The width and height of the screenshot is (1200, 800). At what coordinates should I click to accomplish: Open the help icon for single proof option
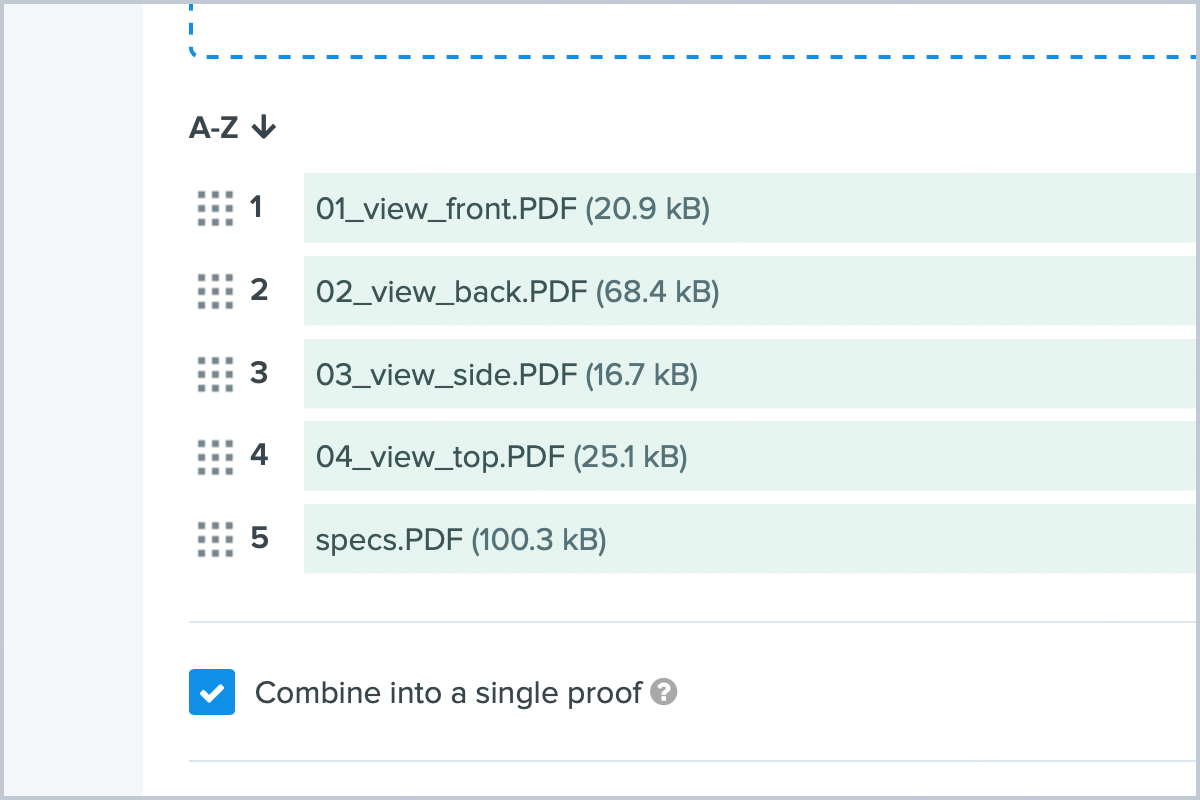click(664, 692)
